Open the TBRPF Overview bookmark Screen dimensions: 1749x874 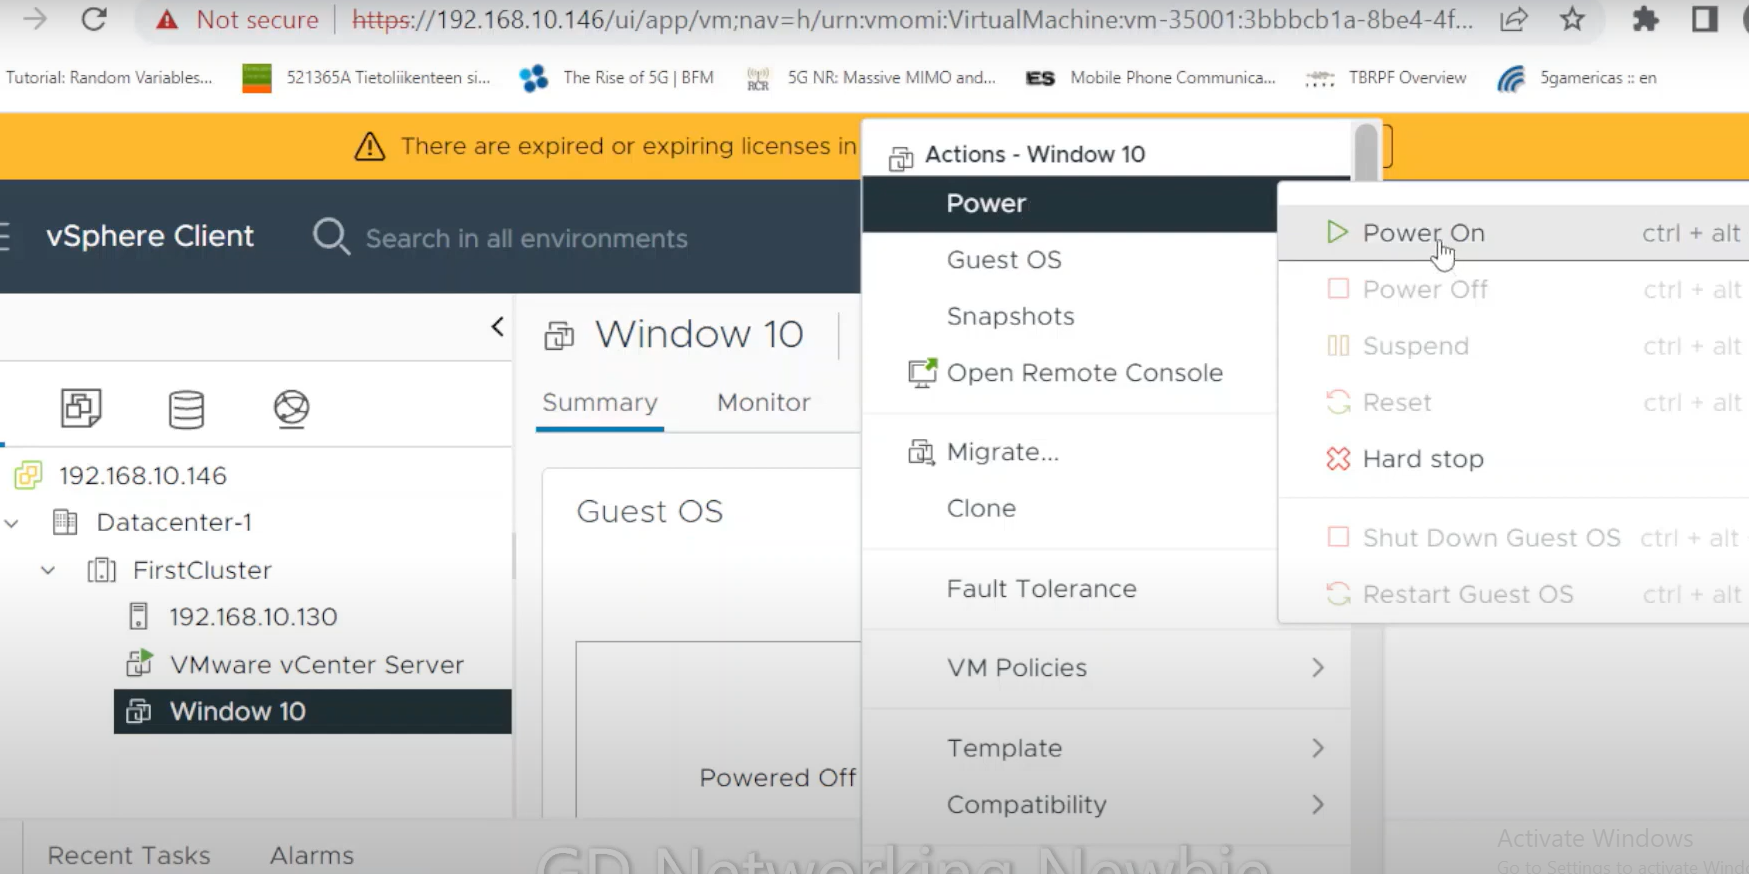(x=1386, y=77)
